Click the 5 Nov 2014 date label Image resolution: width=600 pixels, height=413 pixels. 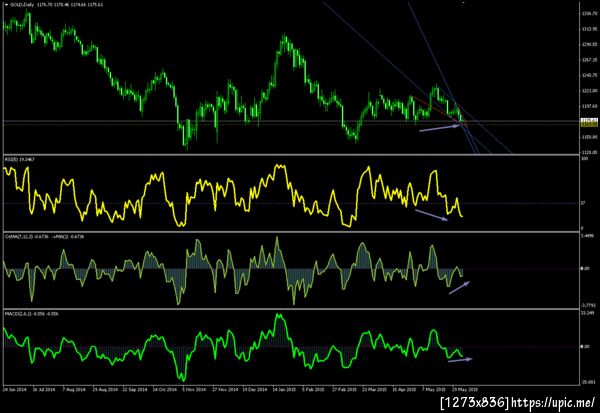click(x=194, y=390)
